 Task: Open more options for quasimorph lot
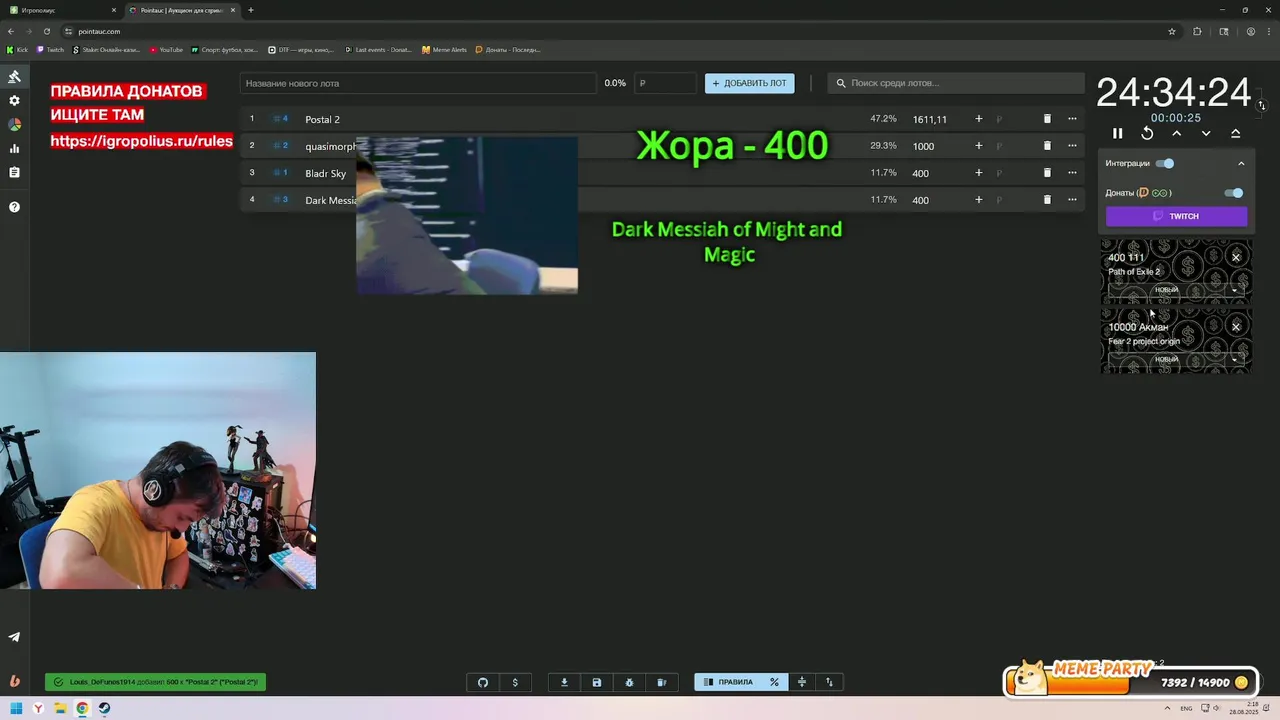point(1072,146)
